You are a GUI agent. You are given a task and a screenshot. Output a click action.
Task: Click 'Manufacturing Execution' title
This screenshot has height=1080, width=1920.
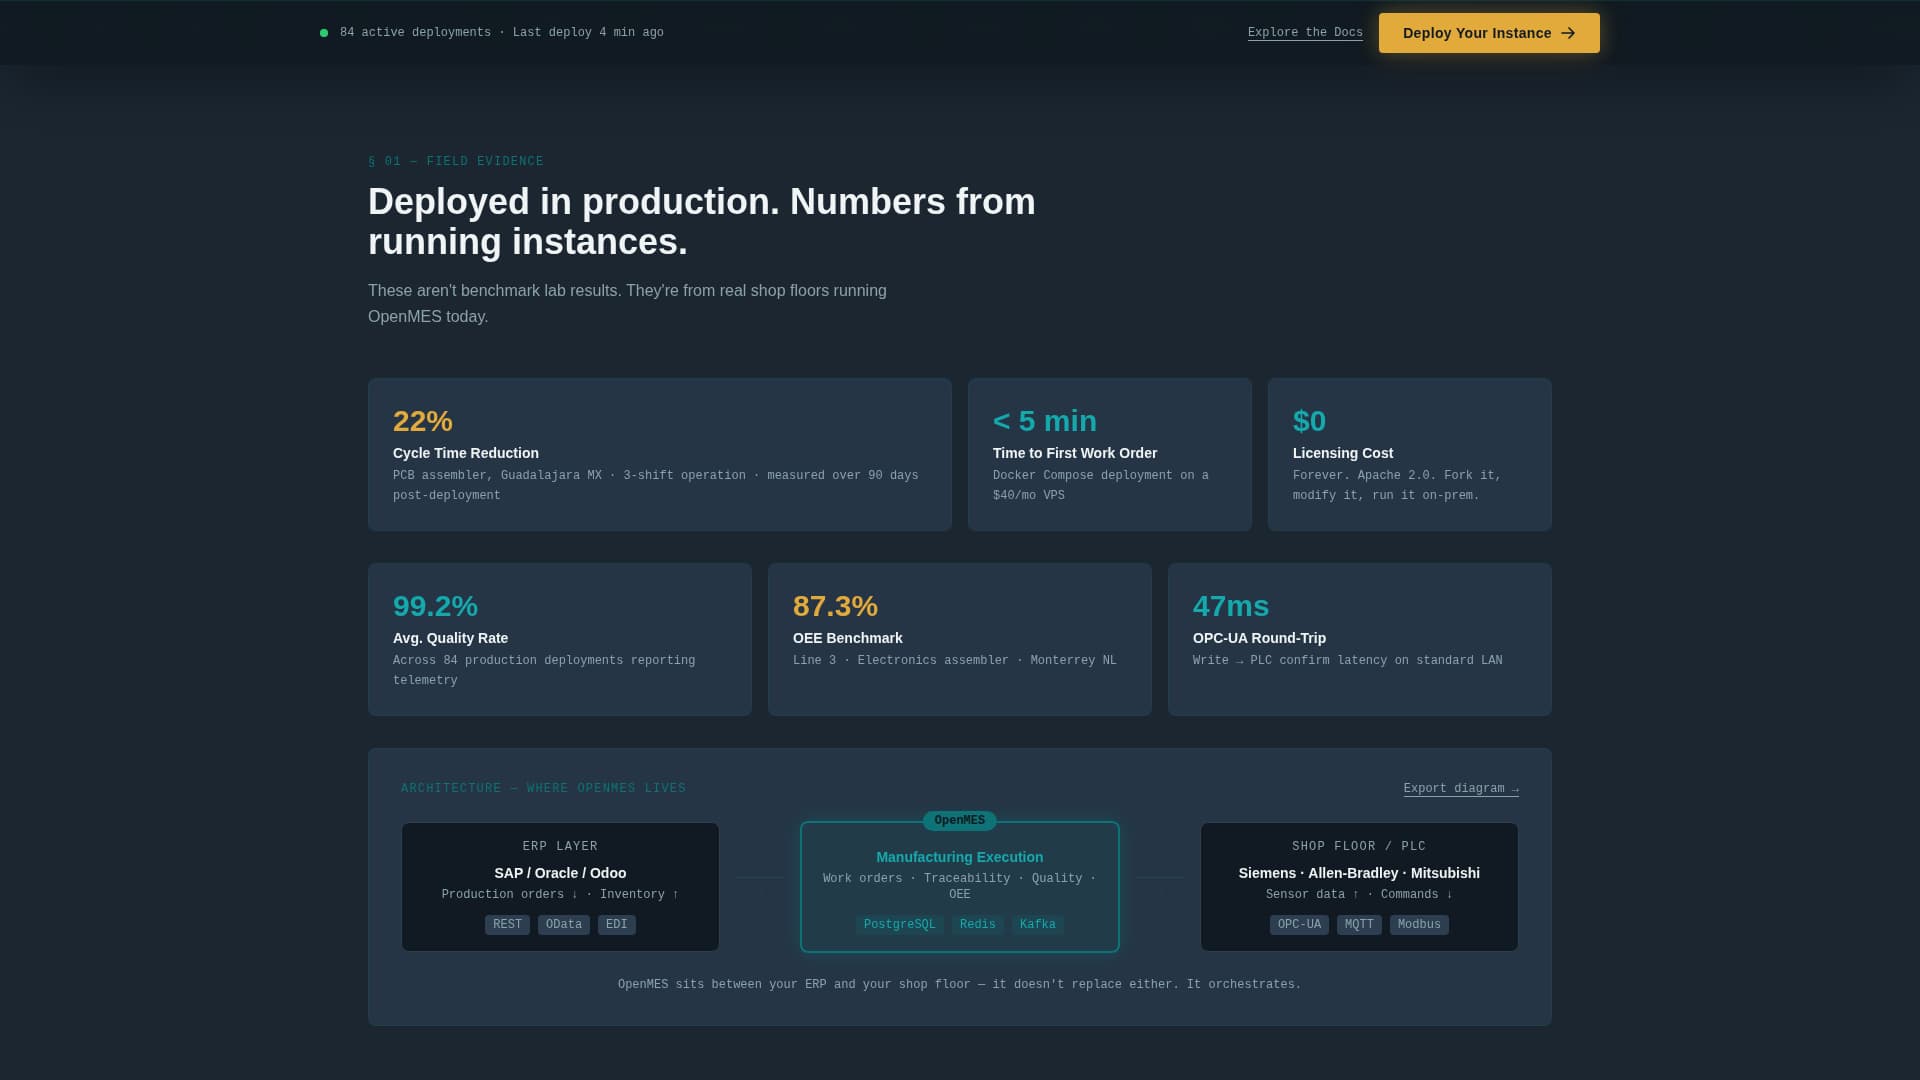(x=960, y=857)
